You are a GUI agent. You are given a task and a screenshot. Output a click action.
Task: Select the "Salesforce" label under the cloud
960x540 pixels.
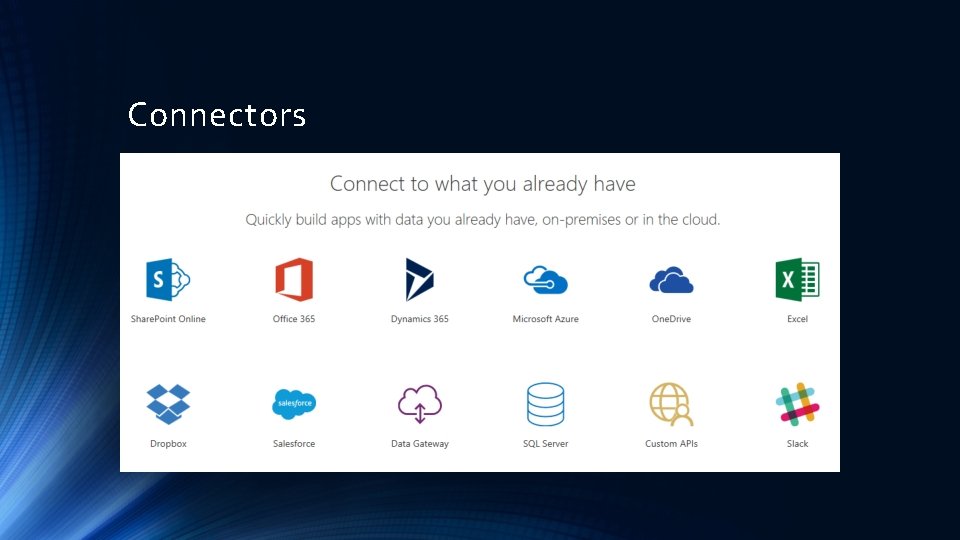click(x=294, y=444)
